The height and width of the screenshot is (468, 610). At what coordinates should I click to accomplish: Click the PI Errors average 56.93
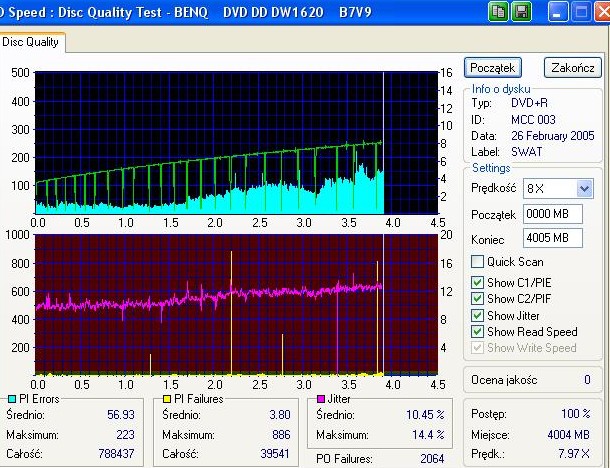121,415
